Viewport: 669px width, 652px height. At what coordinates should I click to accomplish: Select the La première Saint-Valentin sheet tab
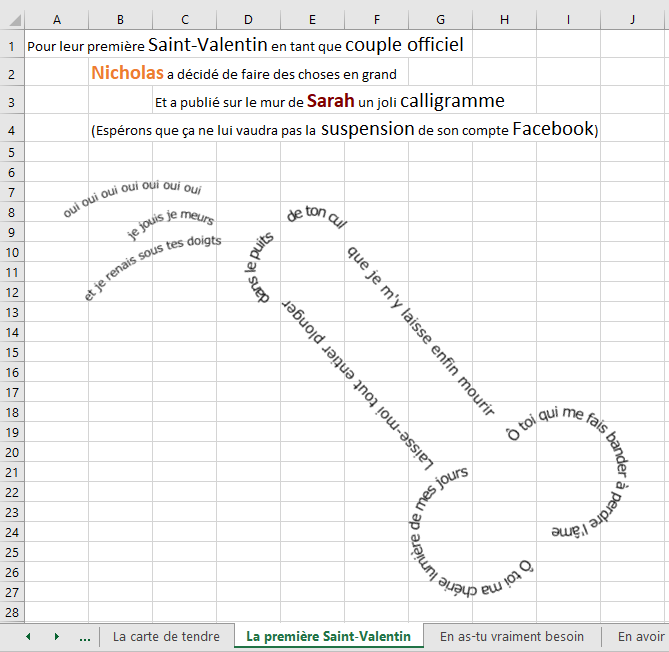click(x=328, y=637)
